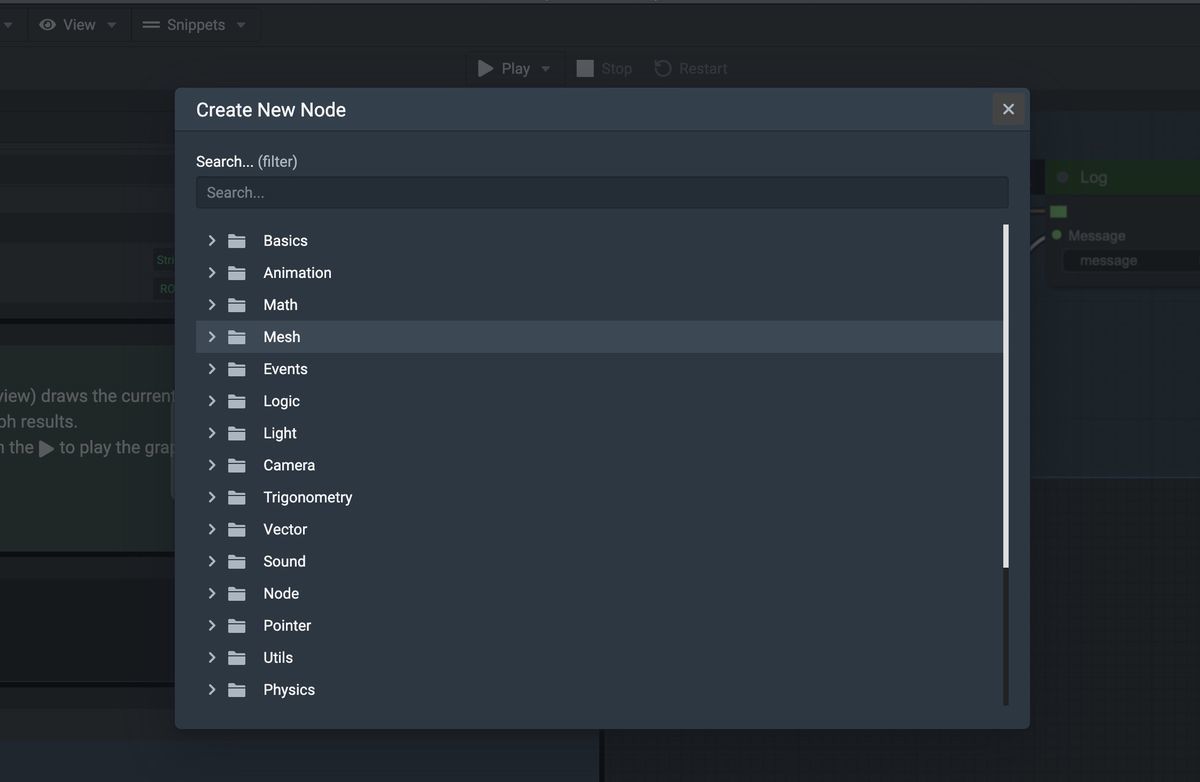Open the Snippets menu
1200x782 pixels.
195,24
